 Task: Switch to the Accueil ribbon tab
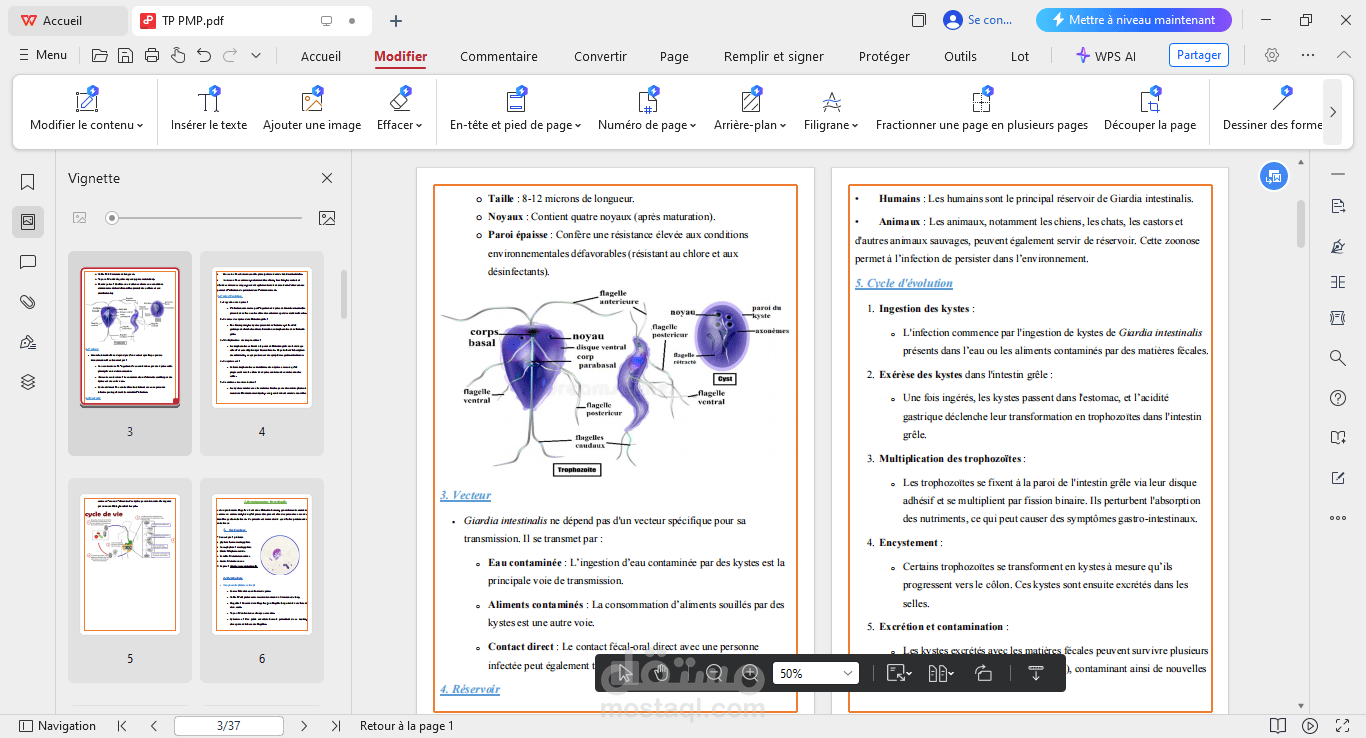[x=321, y=56]
